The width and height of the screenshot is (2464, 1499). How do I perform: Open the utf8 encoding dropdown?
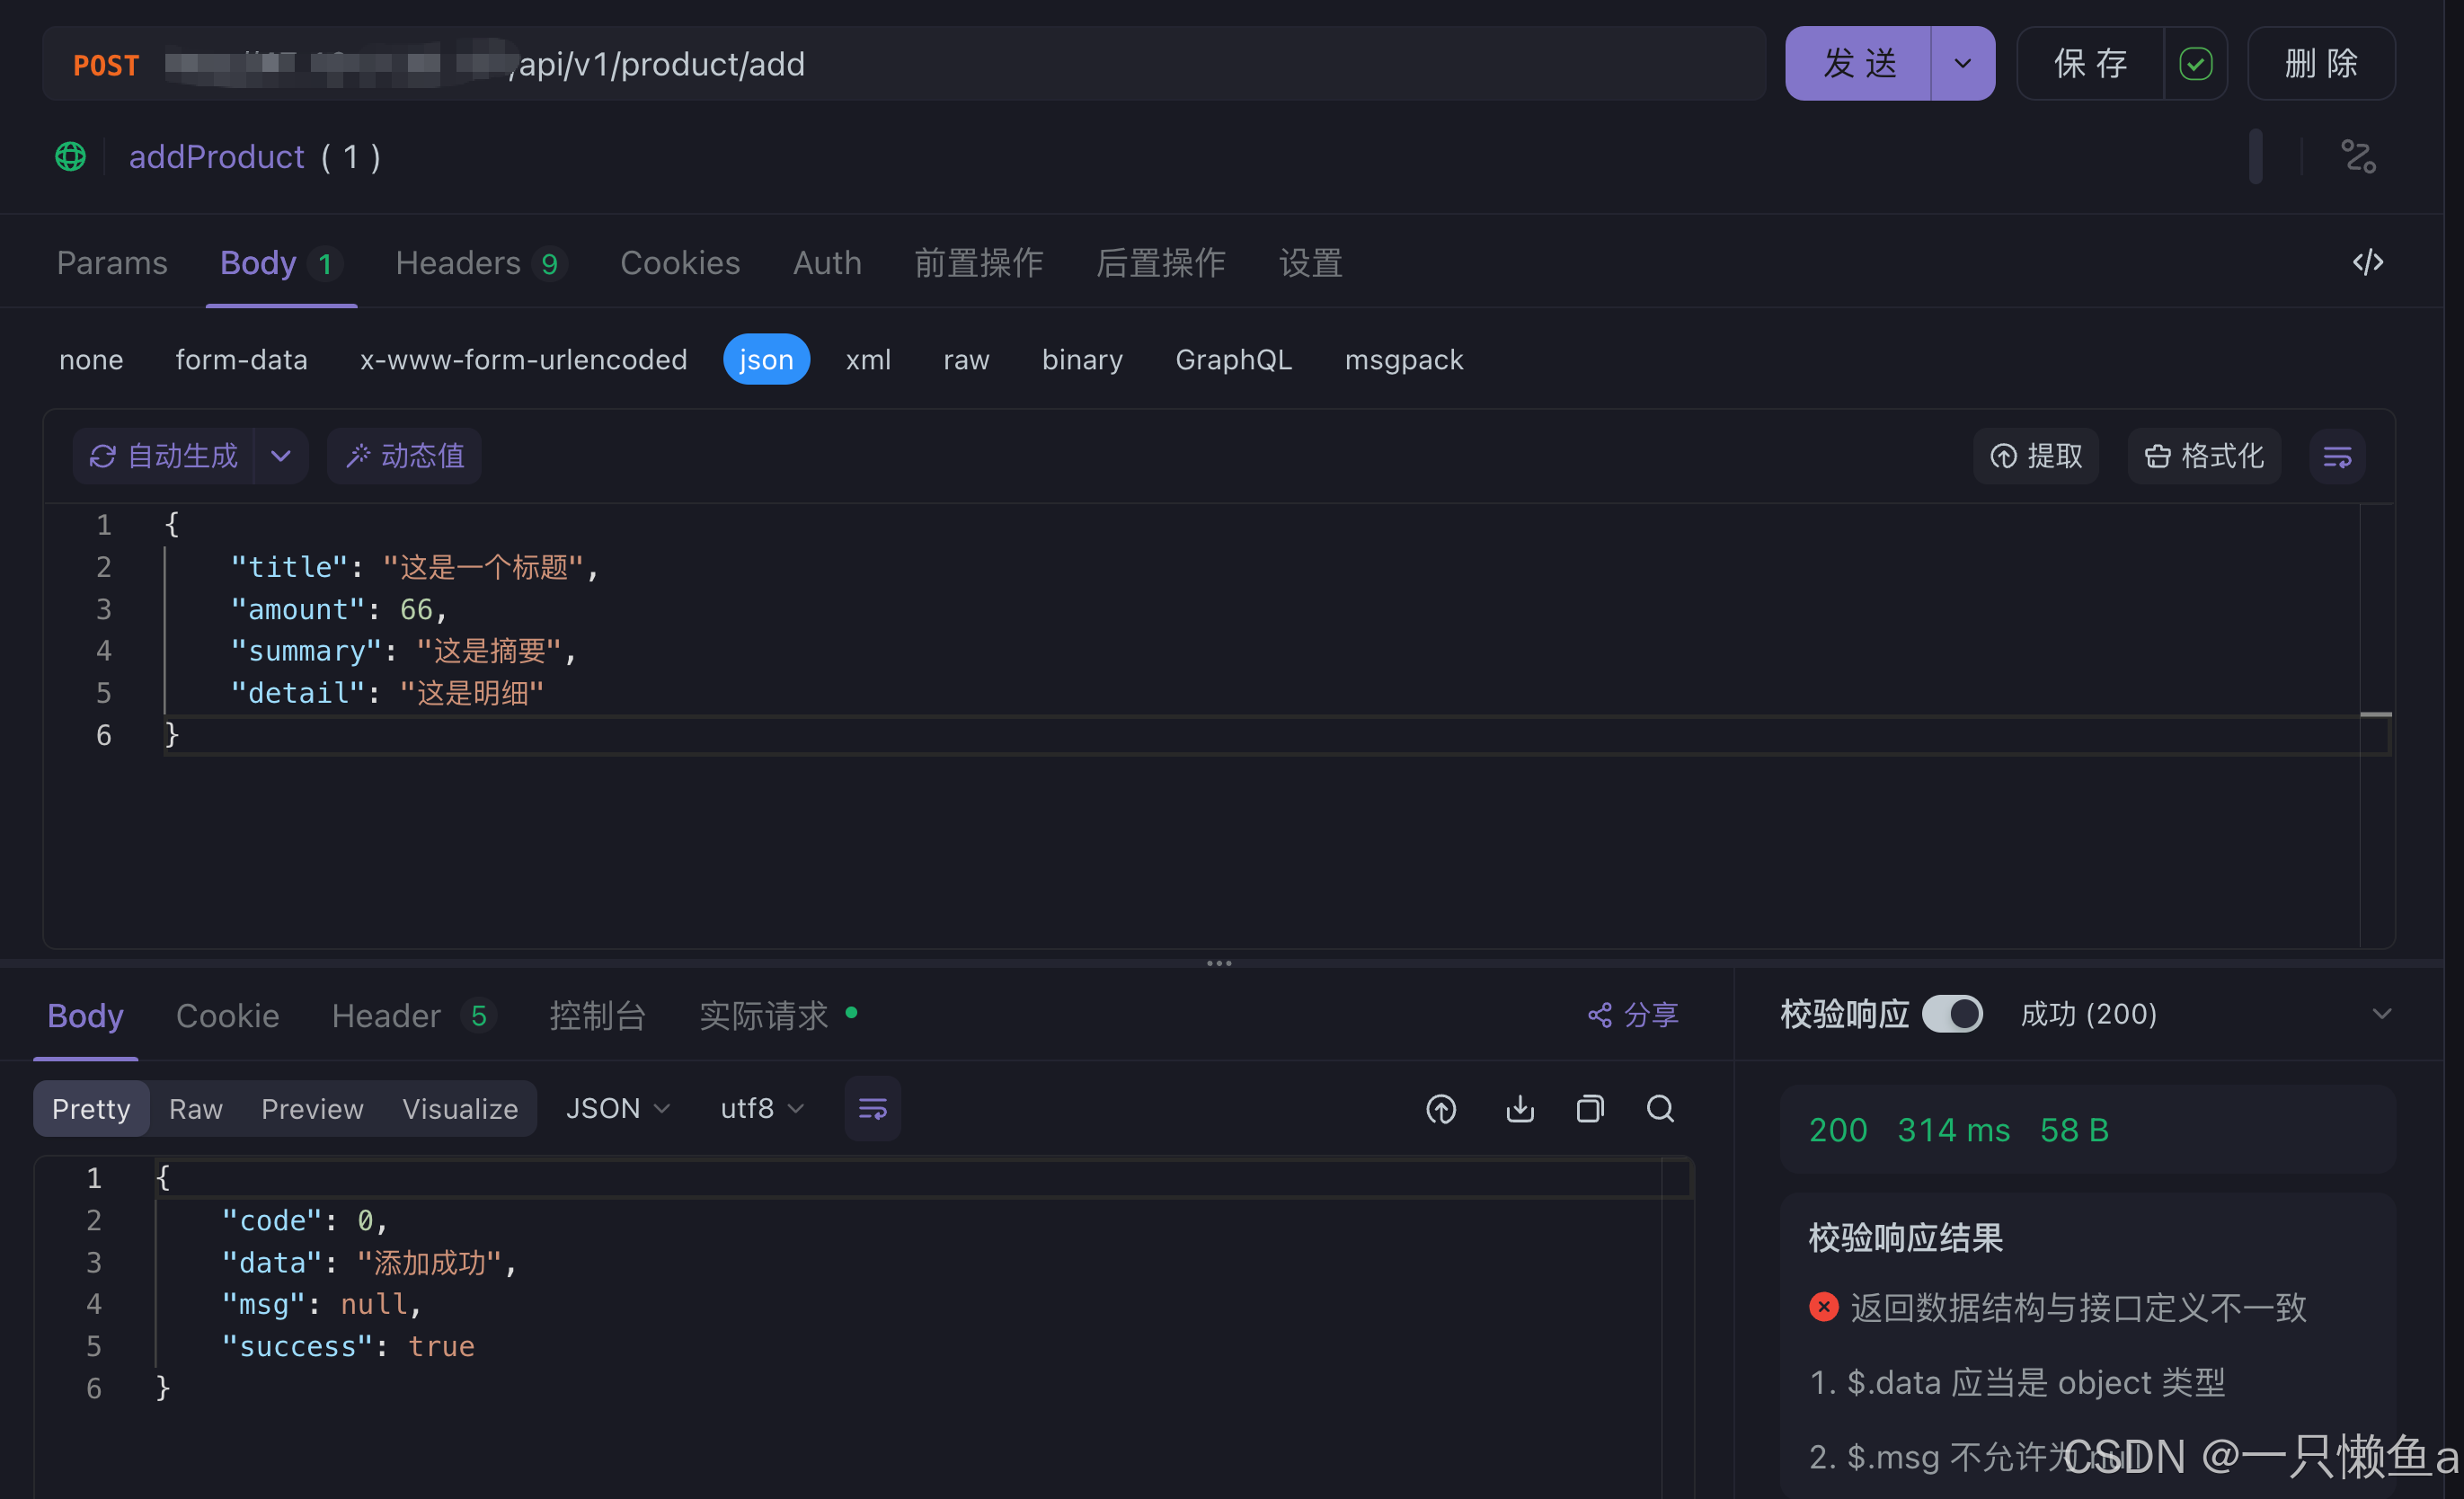point(761,1108)
